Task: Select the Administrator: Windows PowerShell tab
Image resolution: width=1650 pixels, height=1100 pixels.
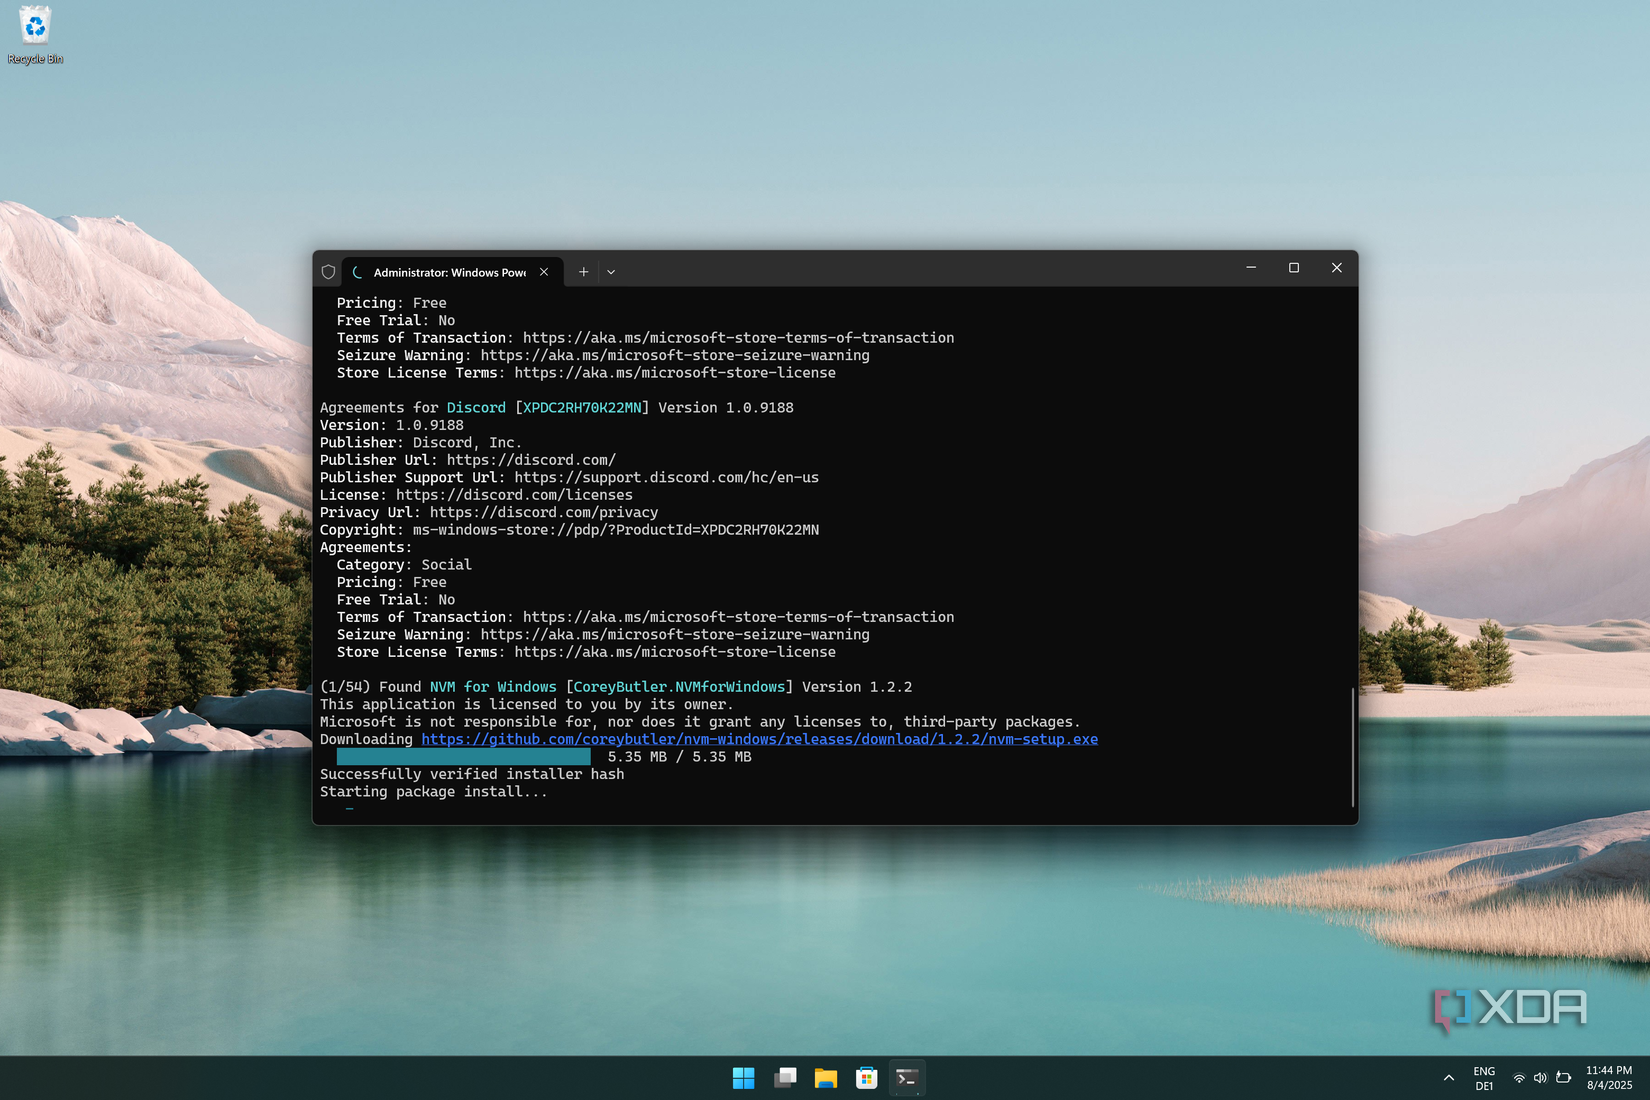Action: 447,271
